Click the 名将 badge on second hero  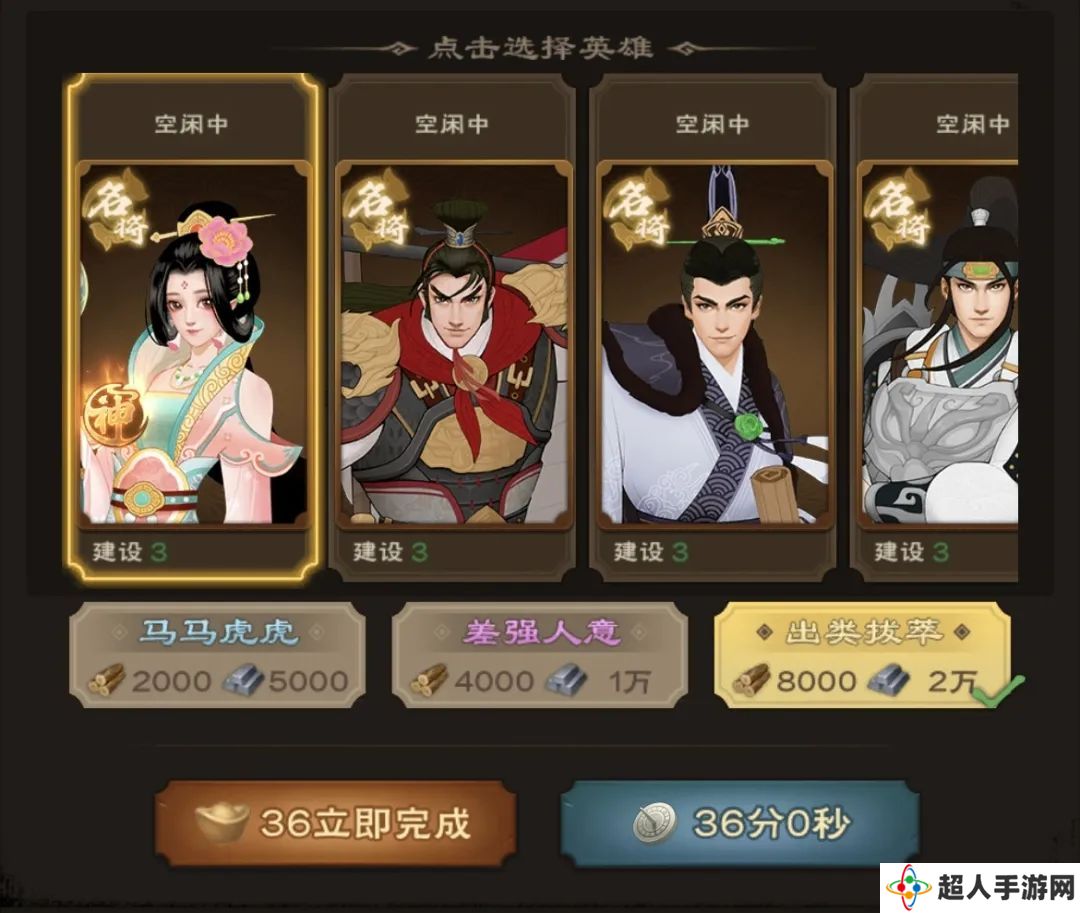tap(378, 208)
